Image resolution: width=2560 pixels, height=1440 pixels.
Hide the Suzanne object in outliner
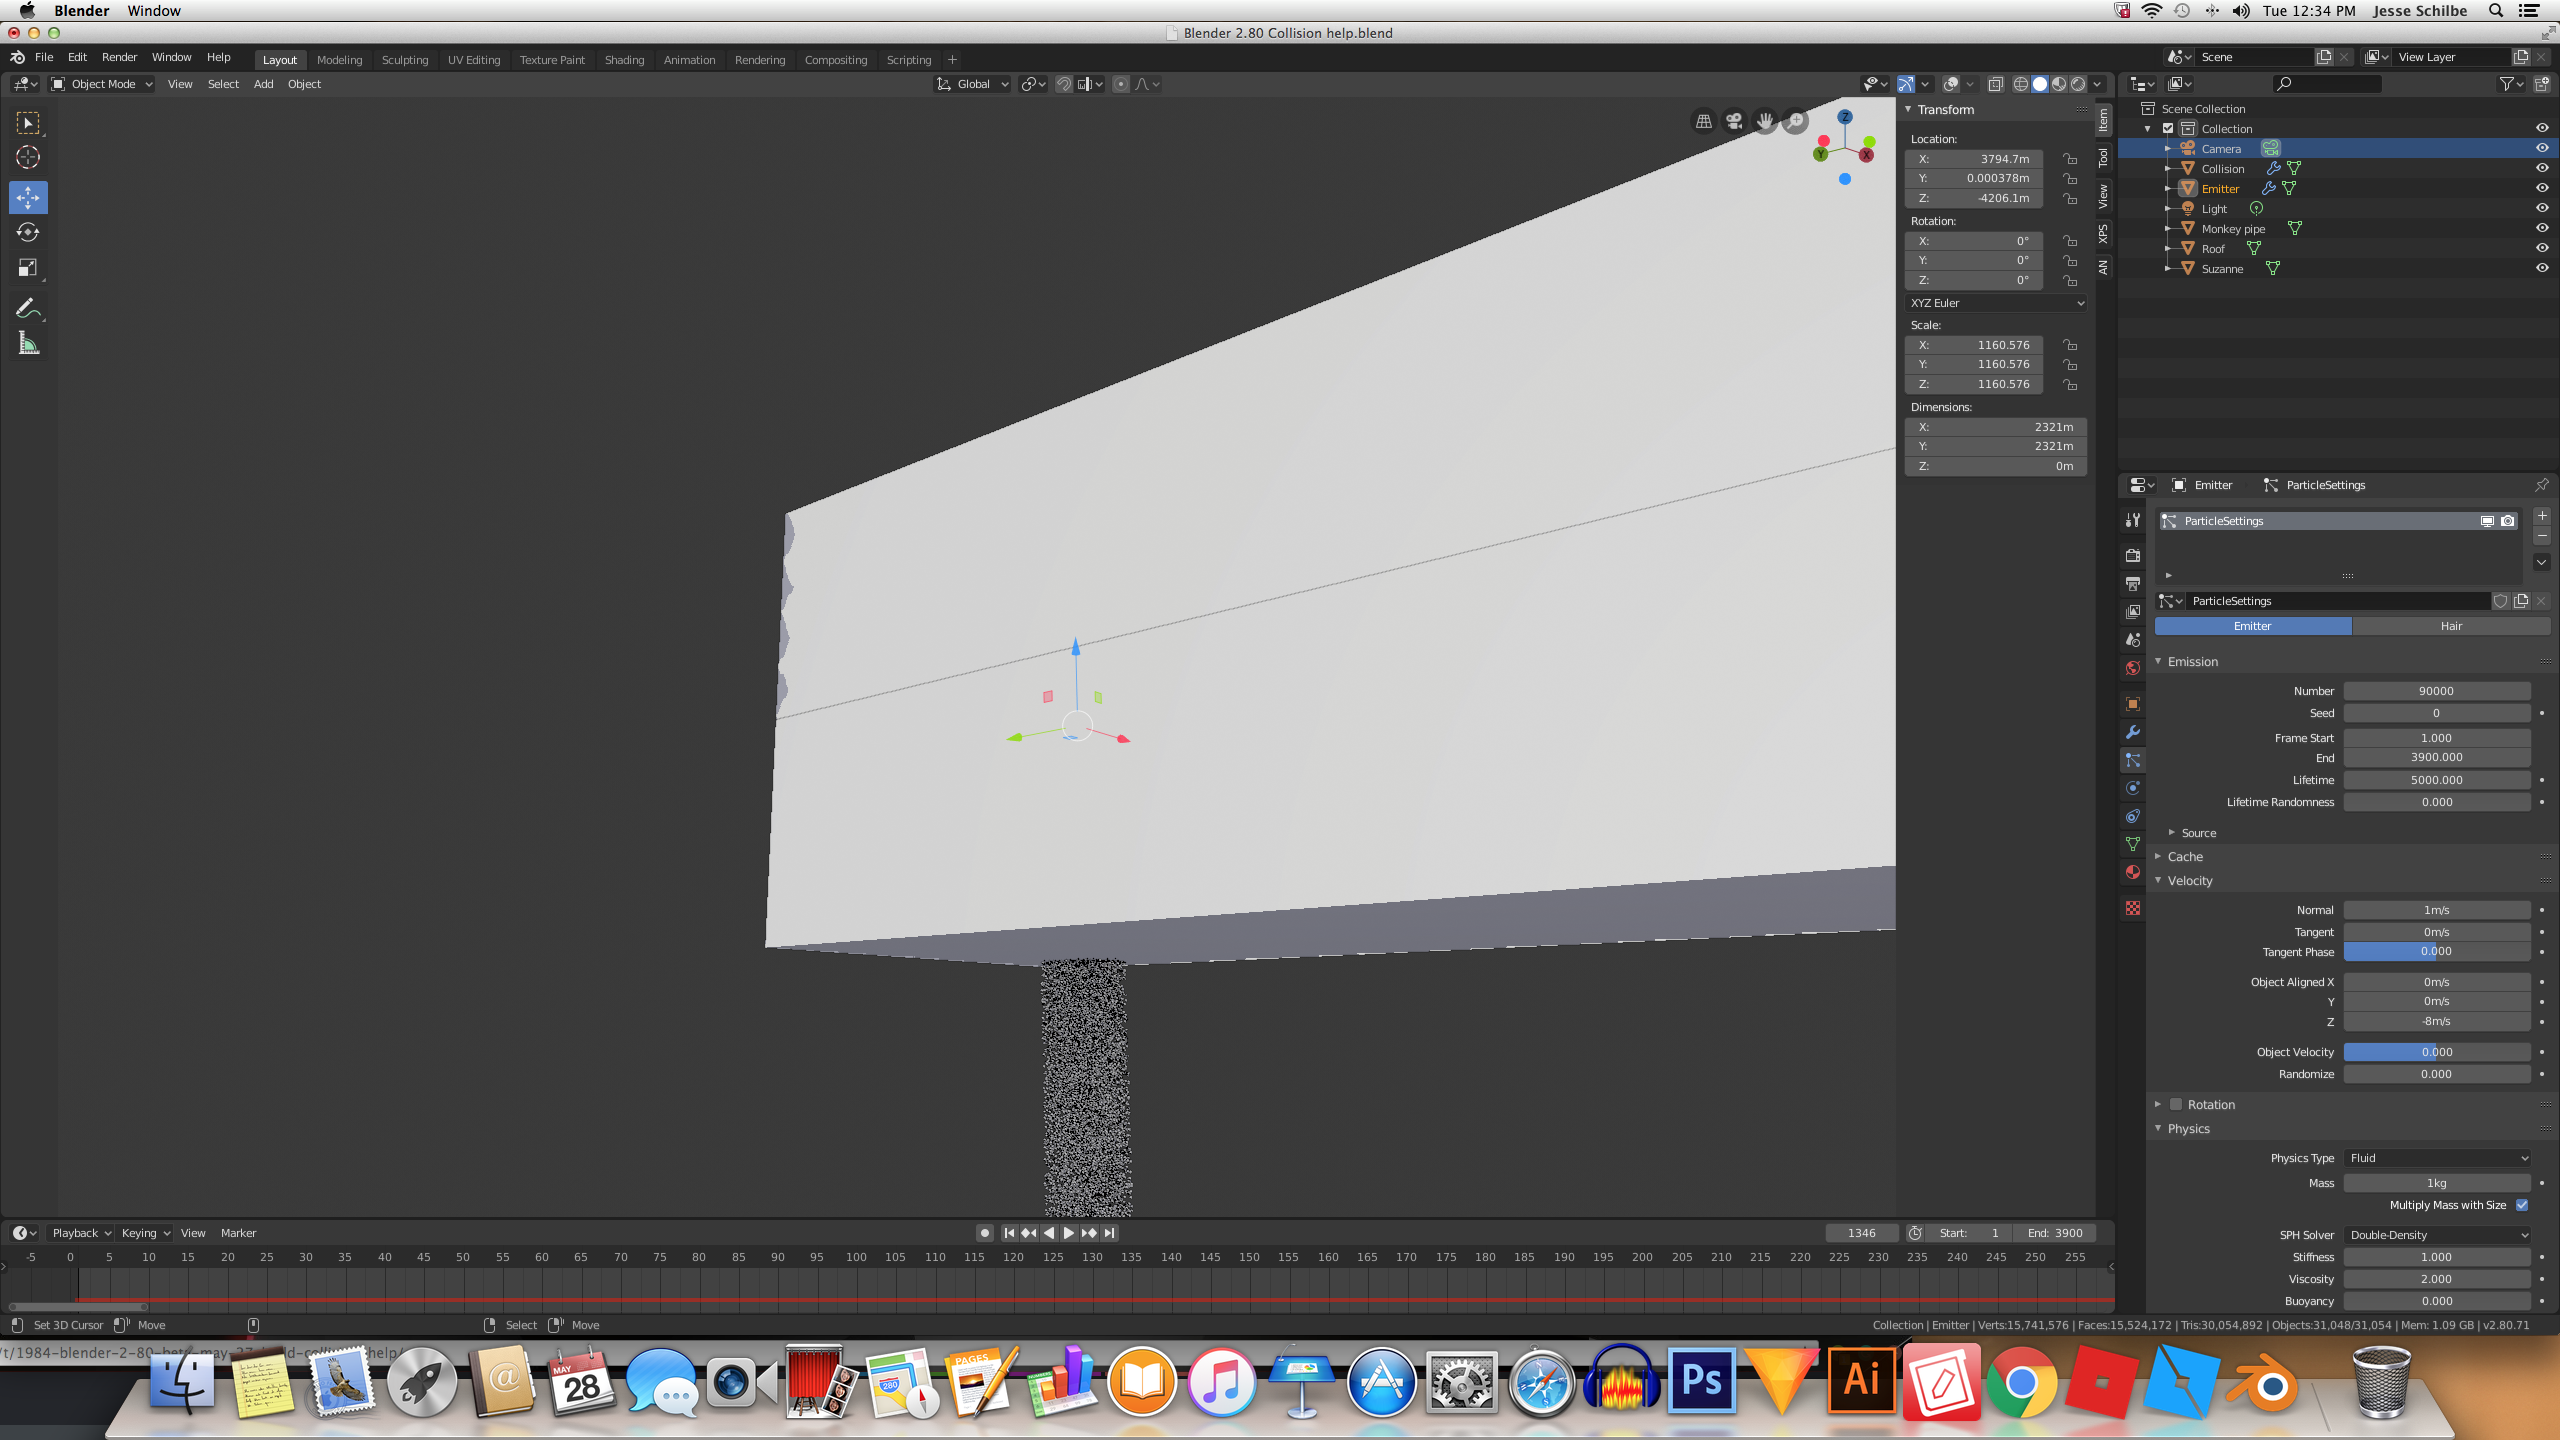pos(2542,268)
